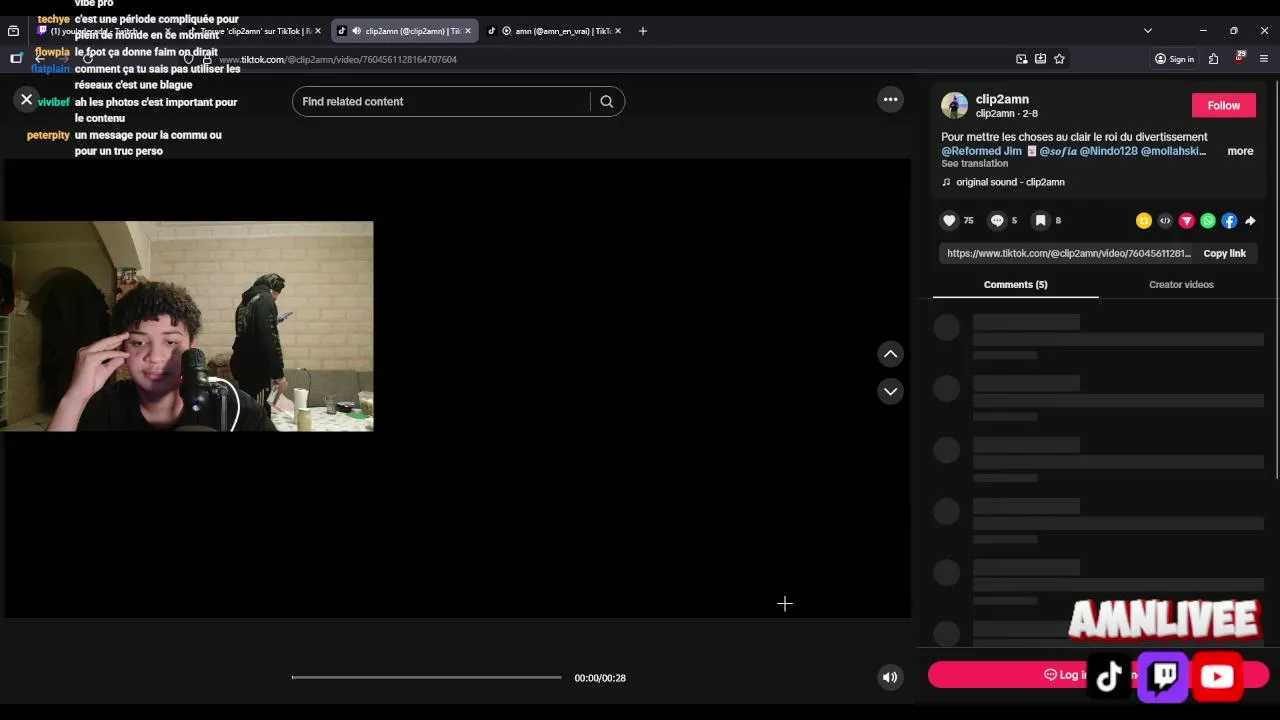Switch to Creator videos tab
Image resolution: width=1280 pixels, height=720 pixels.
click(1181, 284)
